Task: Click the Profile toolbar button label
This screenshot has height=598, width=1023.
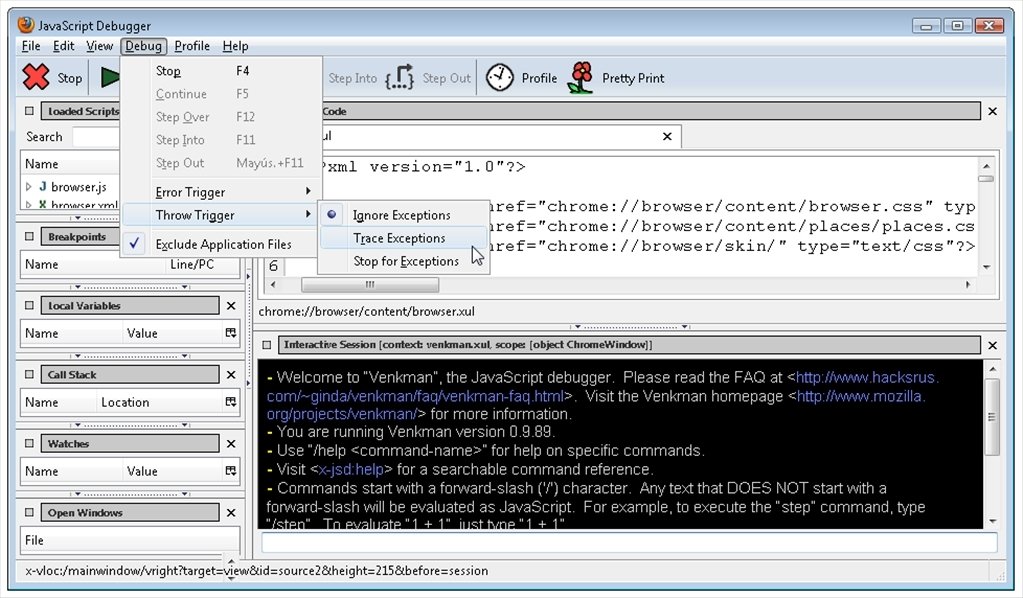Action: [539, 78]
